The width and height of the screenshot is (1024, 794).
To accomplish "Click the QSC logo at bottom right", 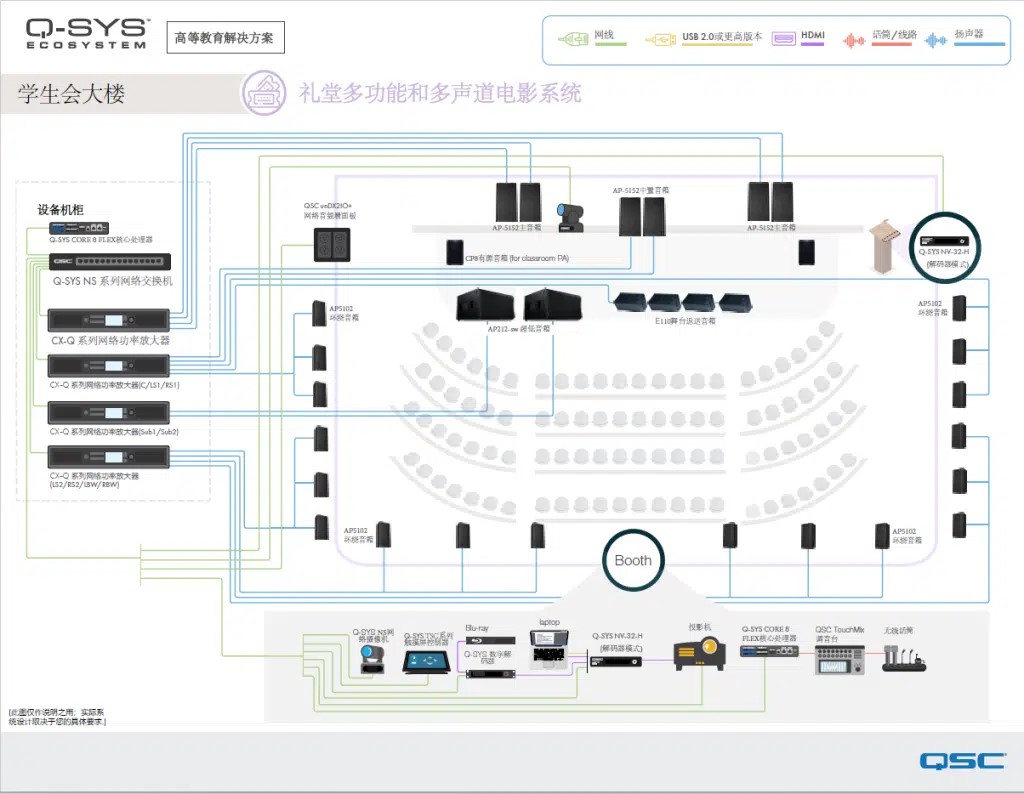I will click(x=962, y=760).
